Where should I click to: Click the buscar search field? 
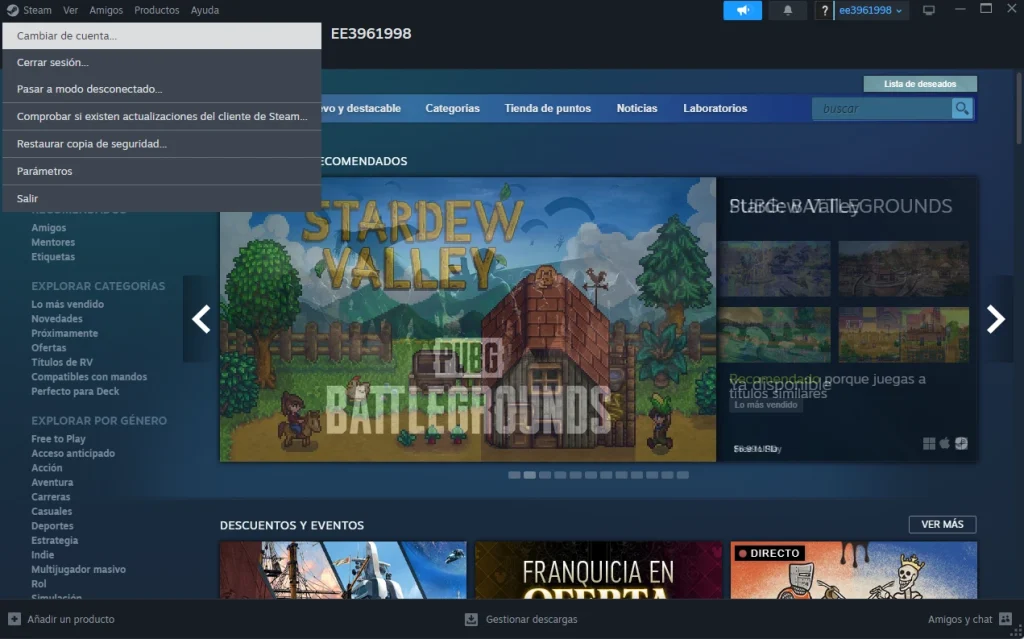(x=880, y=108)
